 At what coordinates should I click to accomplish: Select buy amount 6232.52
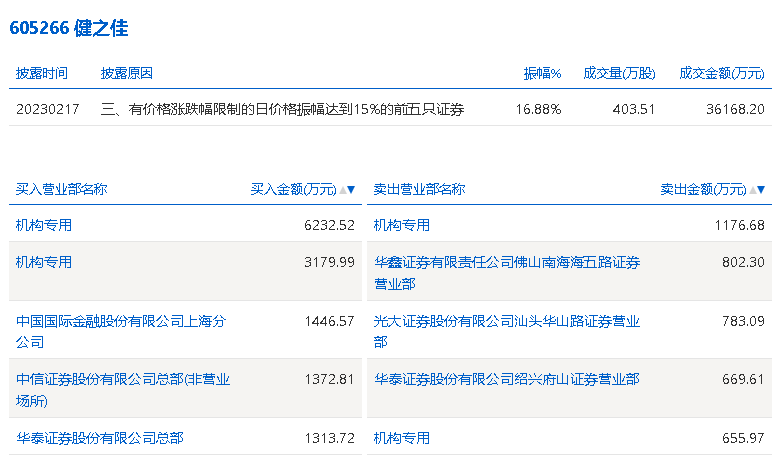coord(329,225)
